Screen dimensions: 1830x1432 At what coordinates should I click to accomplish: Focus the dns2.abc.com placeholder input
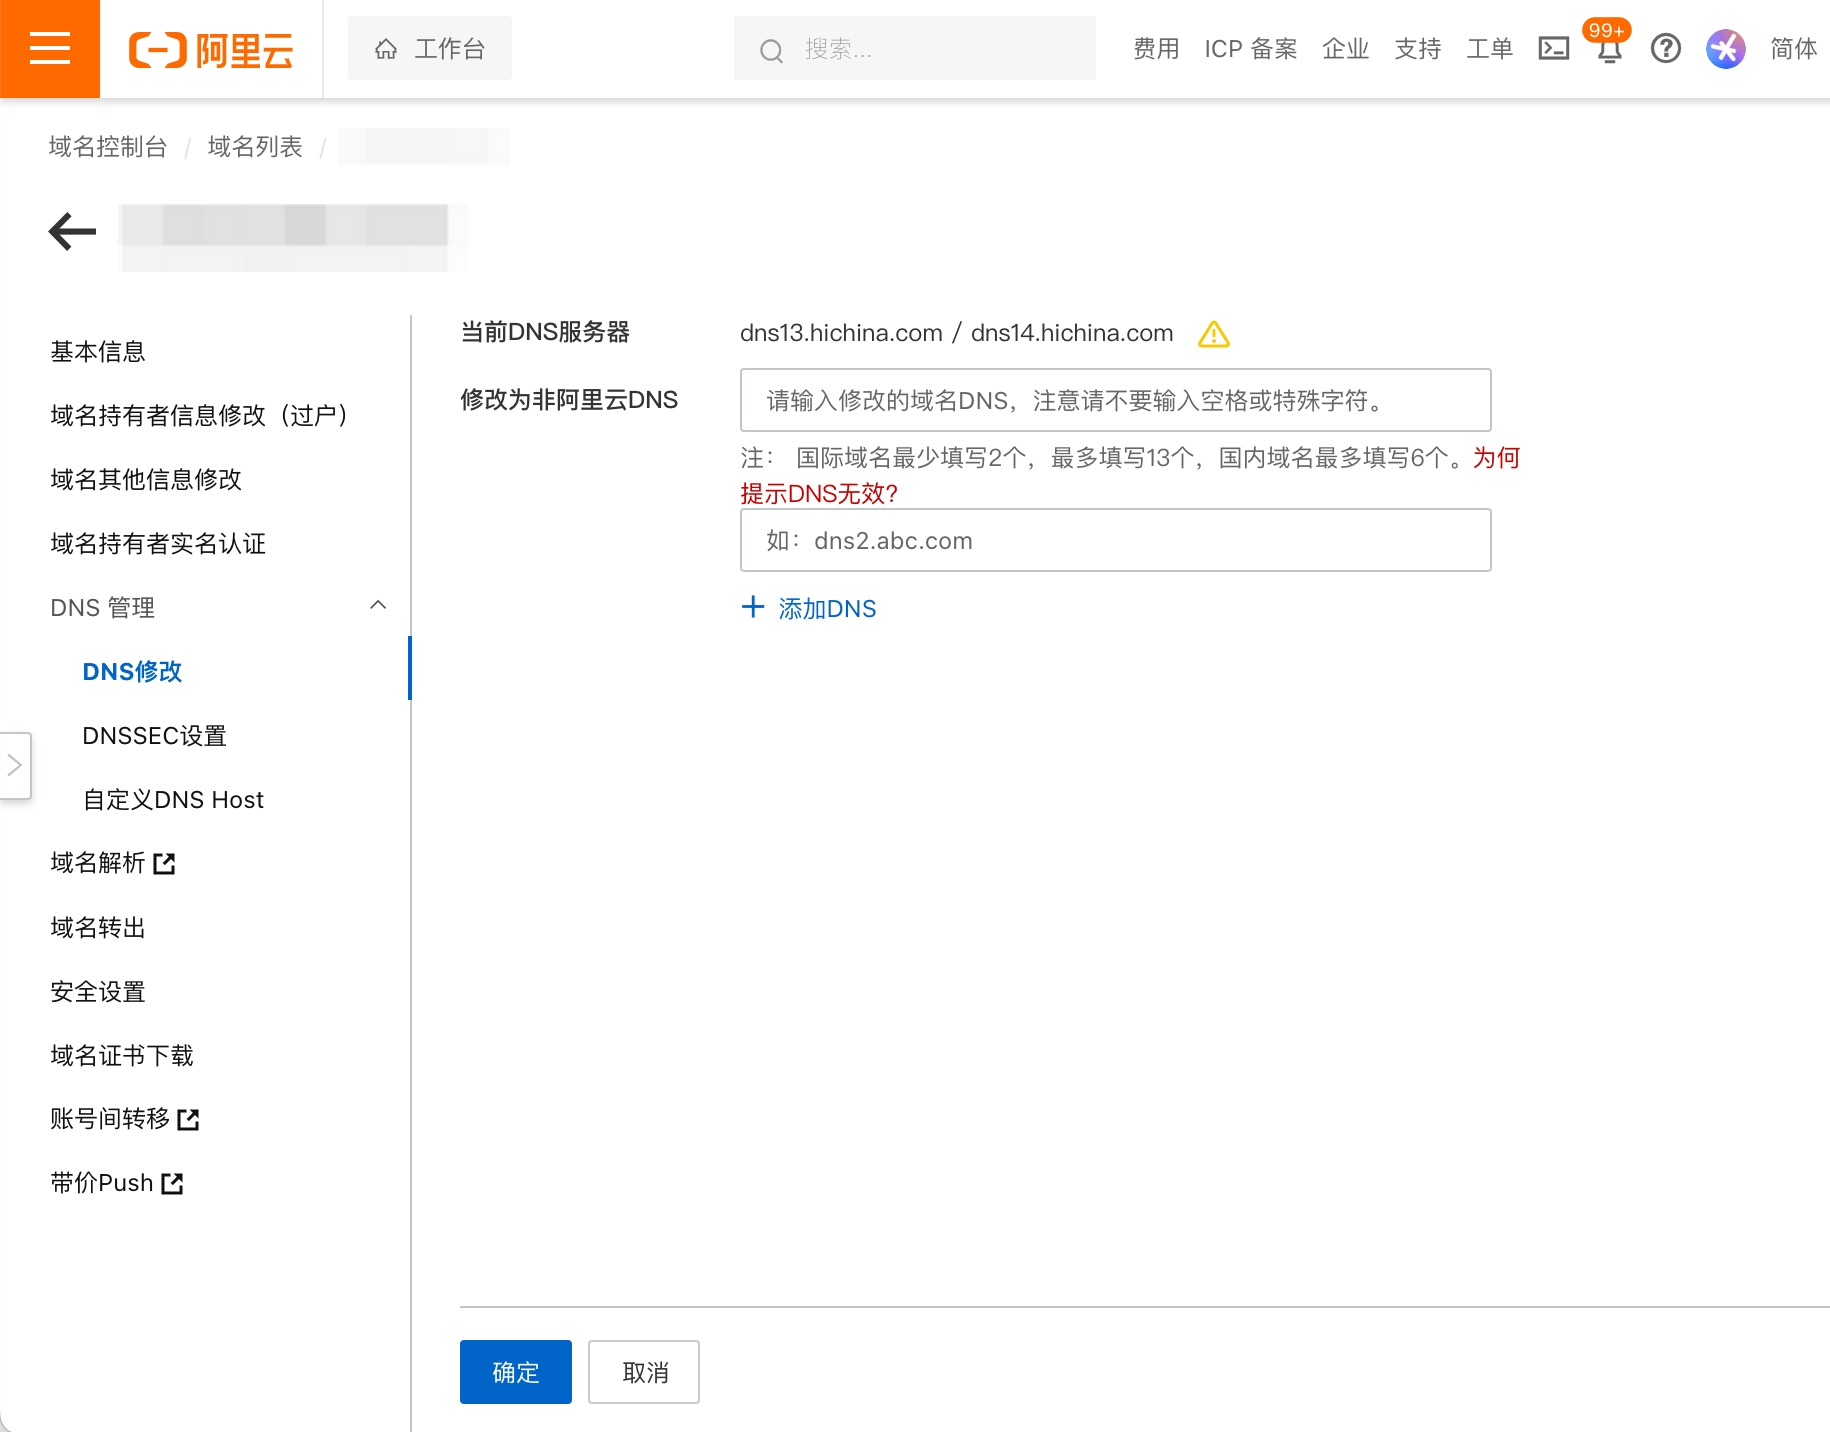[1115, 540]
